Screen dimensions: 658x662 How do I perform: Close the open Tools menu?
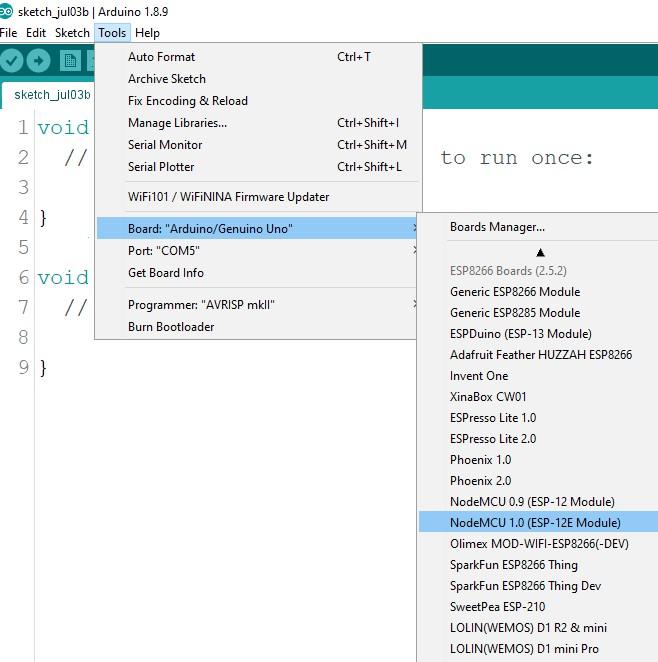[112, 33]
